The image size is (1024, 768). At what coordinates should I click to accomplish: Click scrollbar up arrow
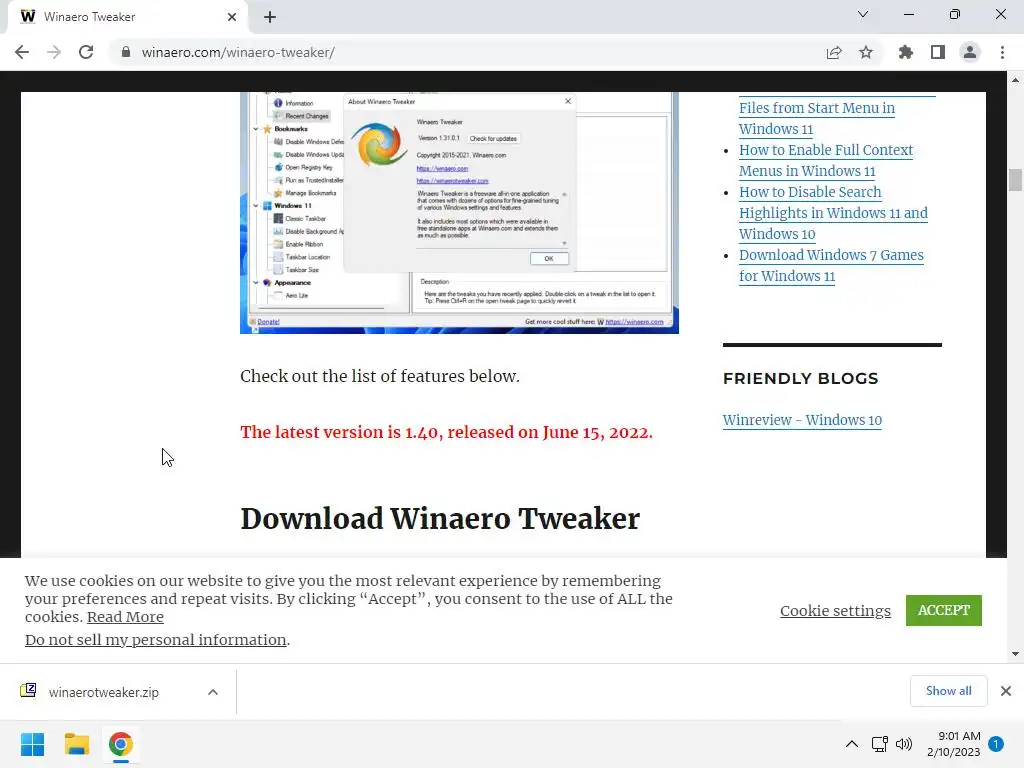pyautogui.click(x=1015, y=80)
